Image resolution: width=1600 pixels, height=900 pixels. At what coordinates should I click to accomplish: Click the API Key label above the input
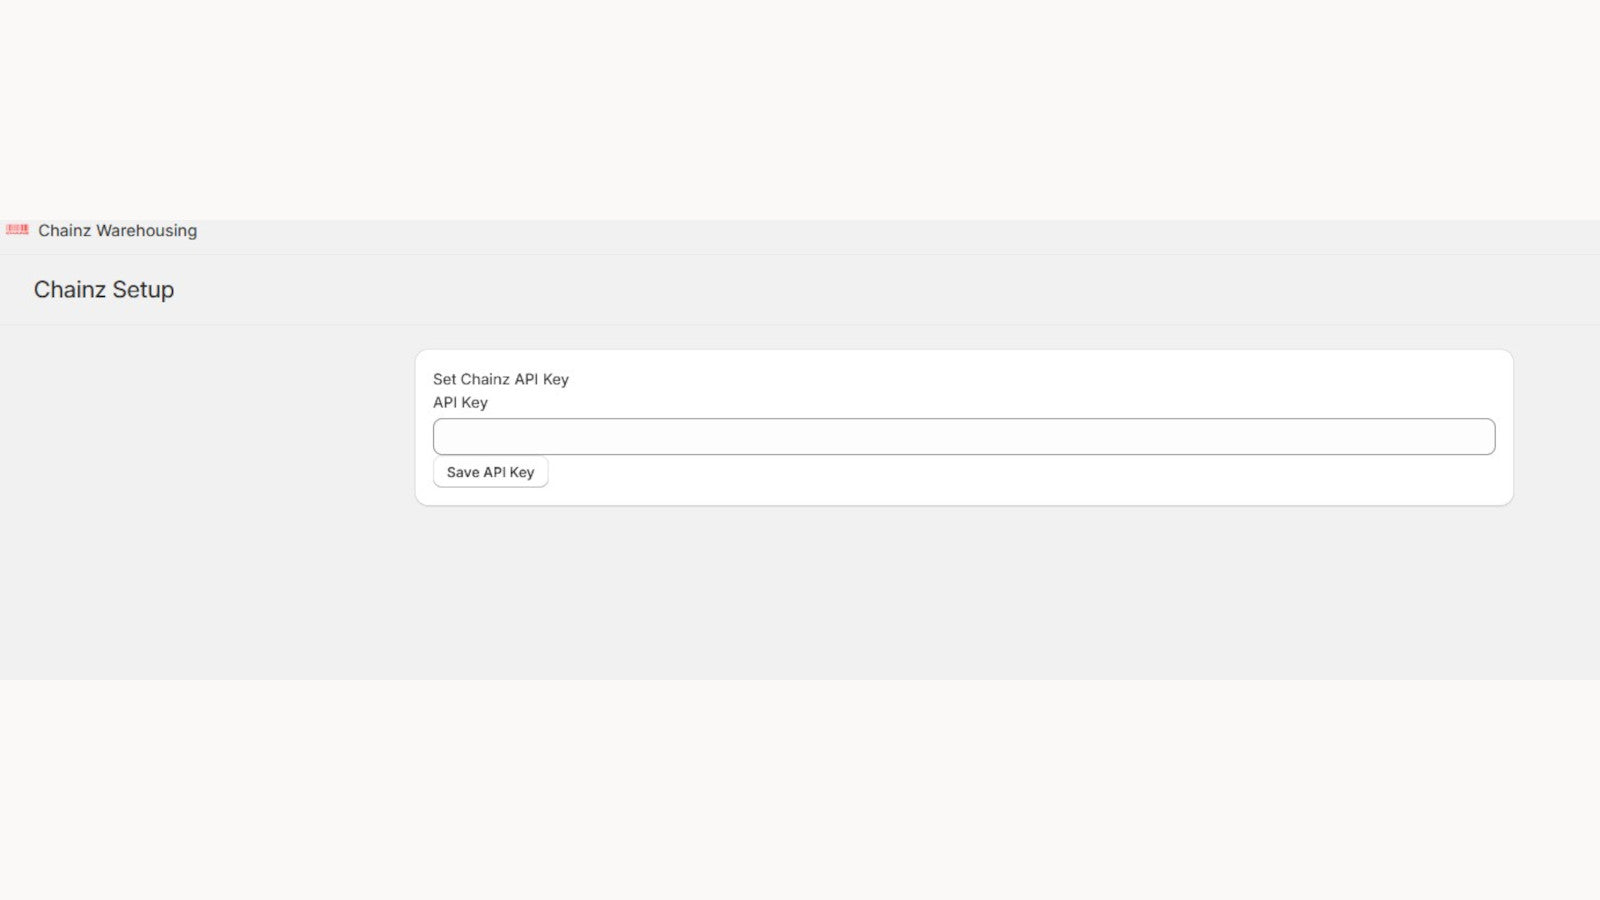[460, 402]
